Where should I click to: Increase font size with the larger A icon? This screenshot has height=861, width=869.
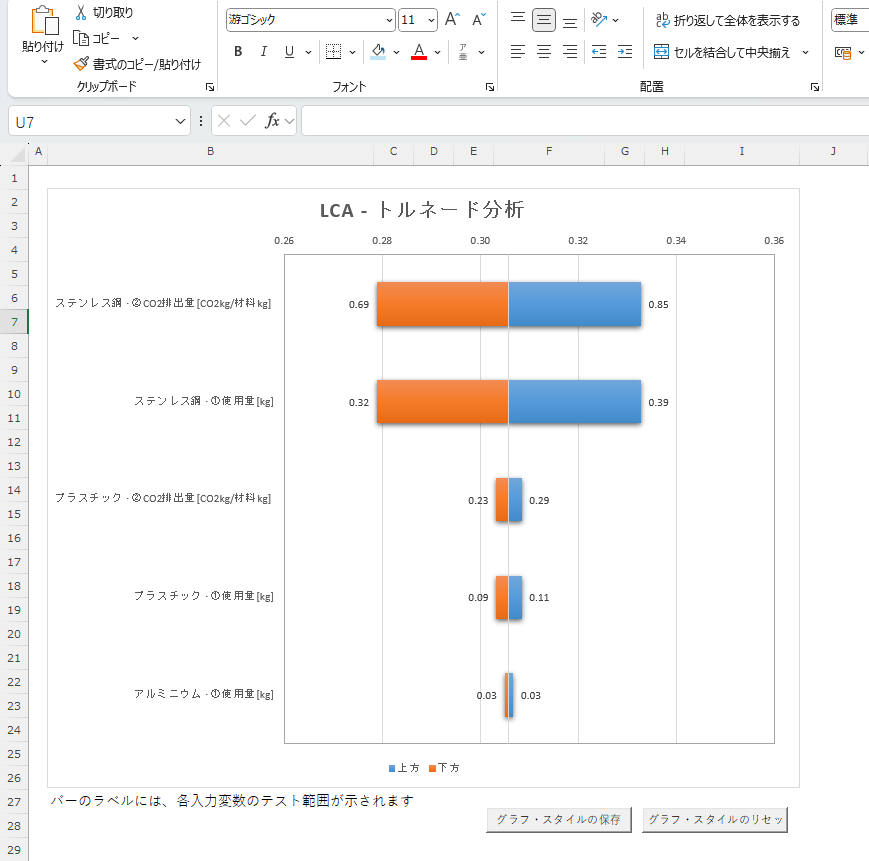pyautogui.click(x=452, y=19)
